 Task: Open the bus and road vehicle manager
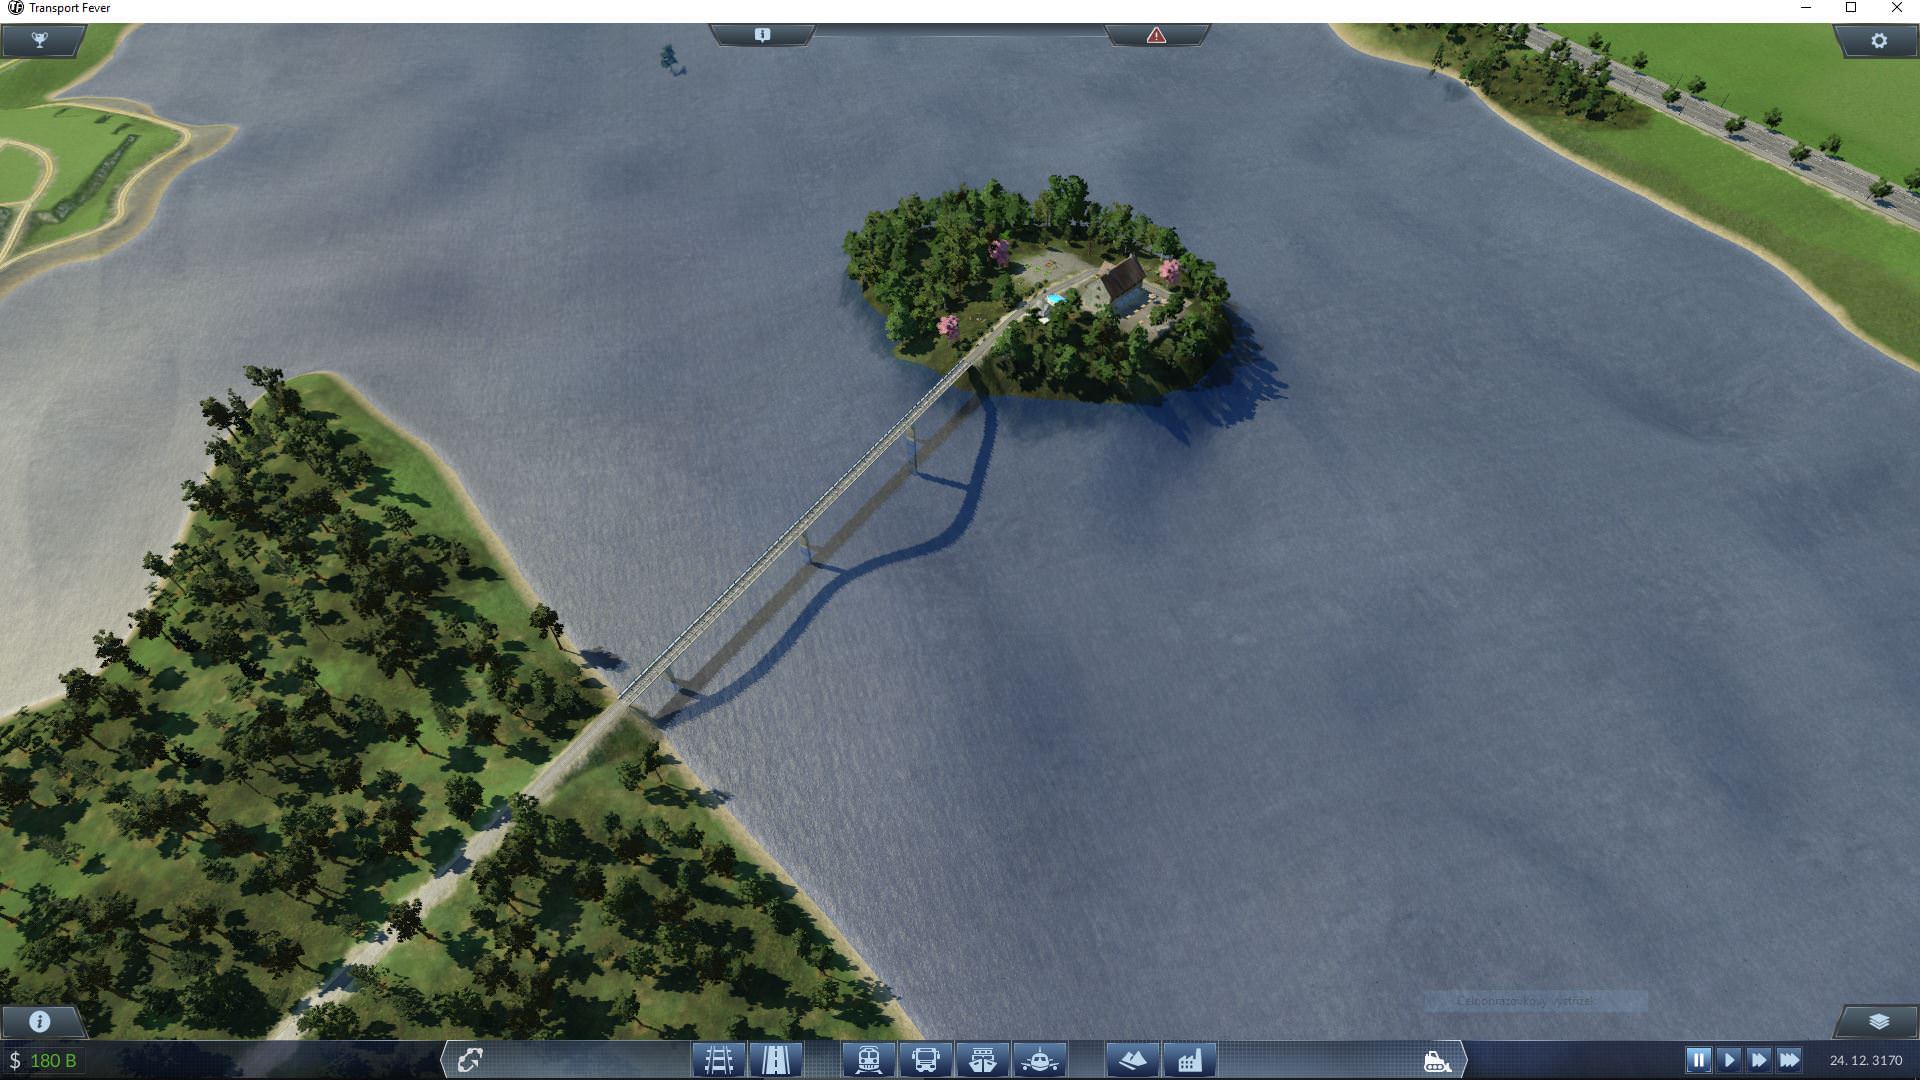tap(926, 1059)
